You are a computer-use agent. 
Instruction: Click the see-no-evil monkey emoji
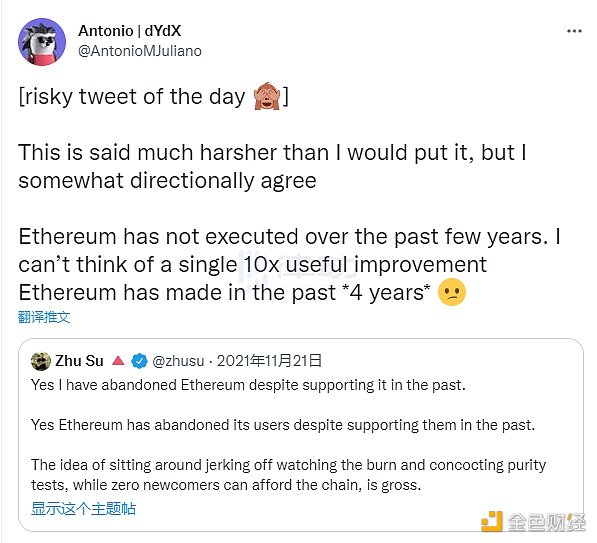coord(267,96)
